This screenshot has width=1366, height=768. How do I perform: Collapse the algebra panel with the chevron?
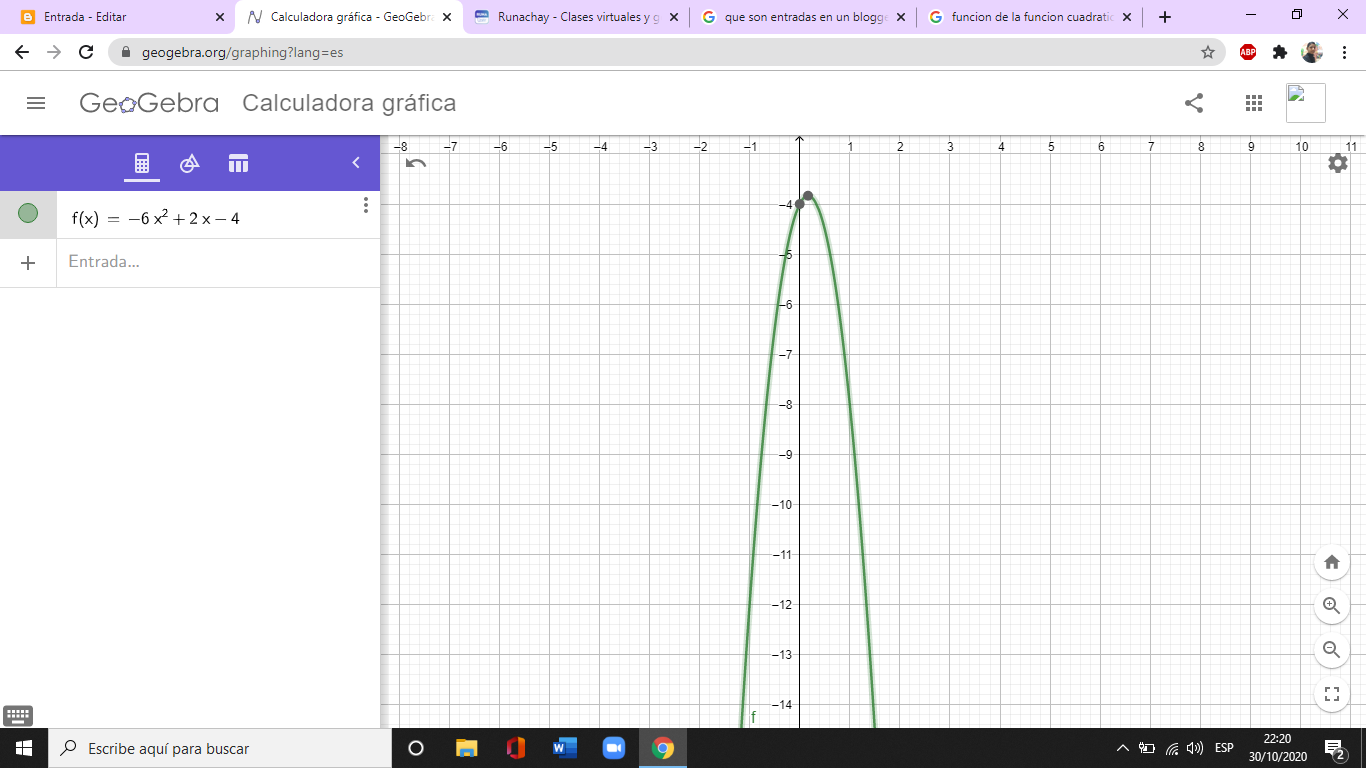356,163
